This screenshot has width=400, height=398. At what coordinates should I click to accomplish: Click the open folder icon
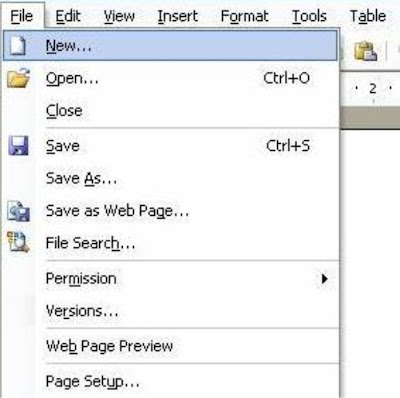click(x=19, y=78)
